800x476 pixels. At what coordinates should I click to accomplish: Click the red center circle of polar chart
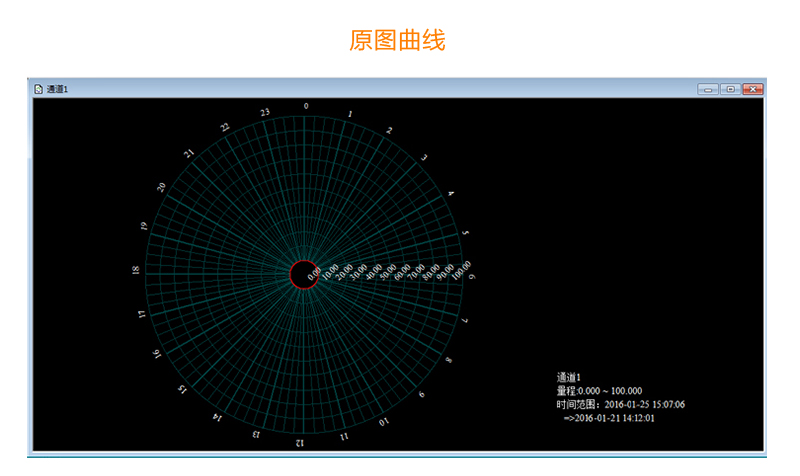pyautogui.click(x=305, y=274)
